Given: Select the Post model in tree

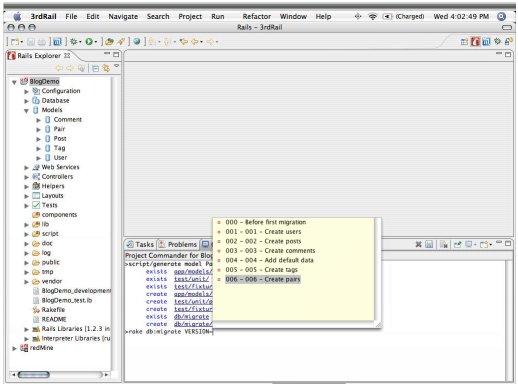Looking at the screenshot, I should (x=60, y=138).
